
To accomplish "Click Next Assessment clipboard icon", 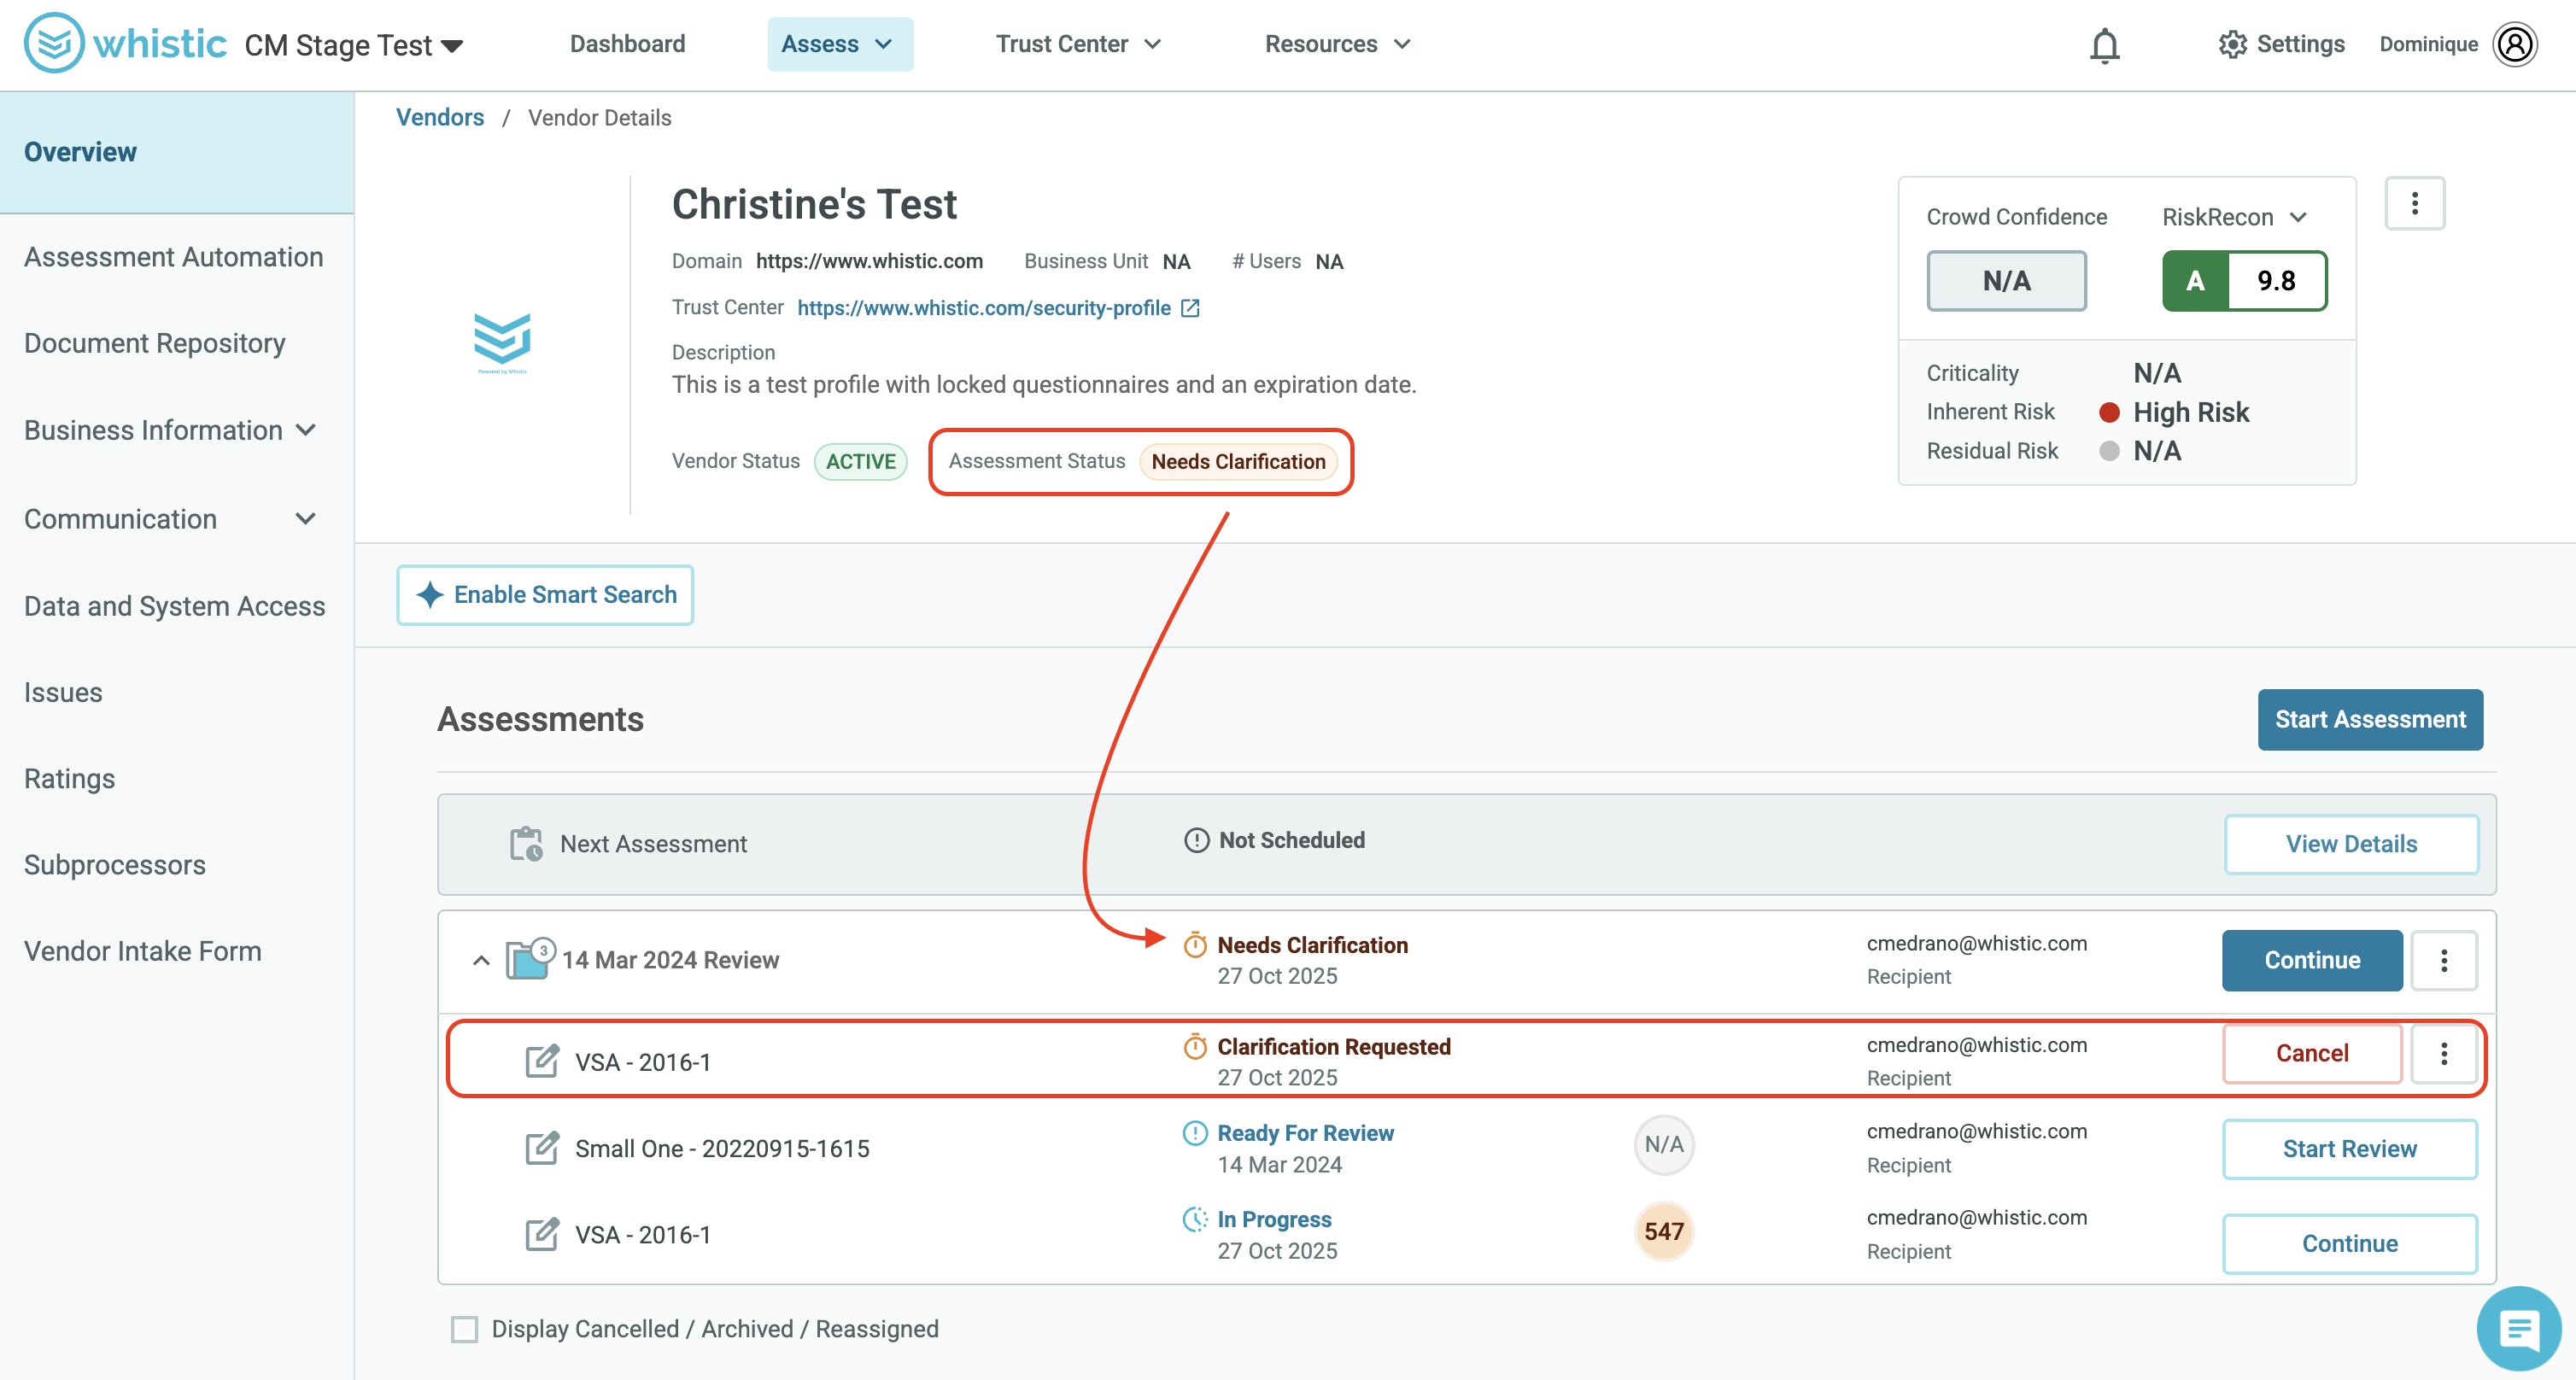I will tap(526, 843).
